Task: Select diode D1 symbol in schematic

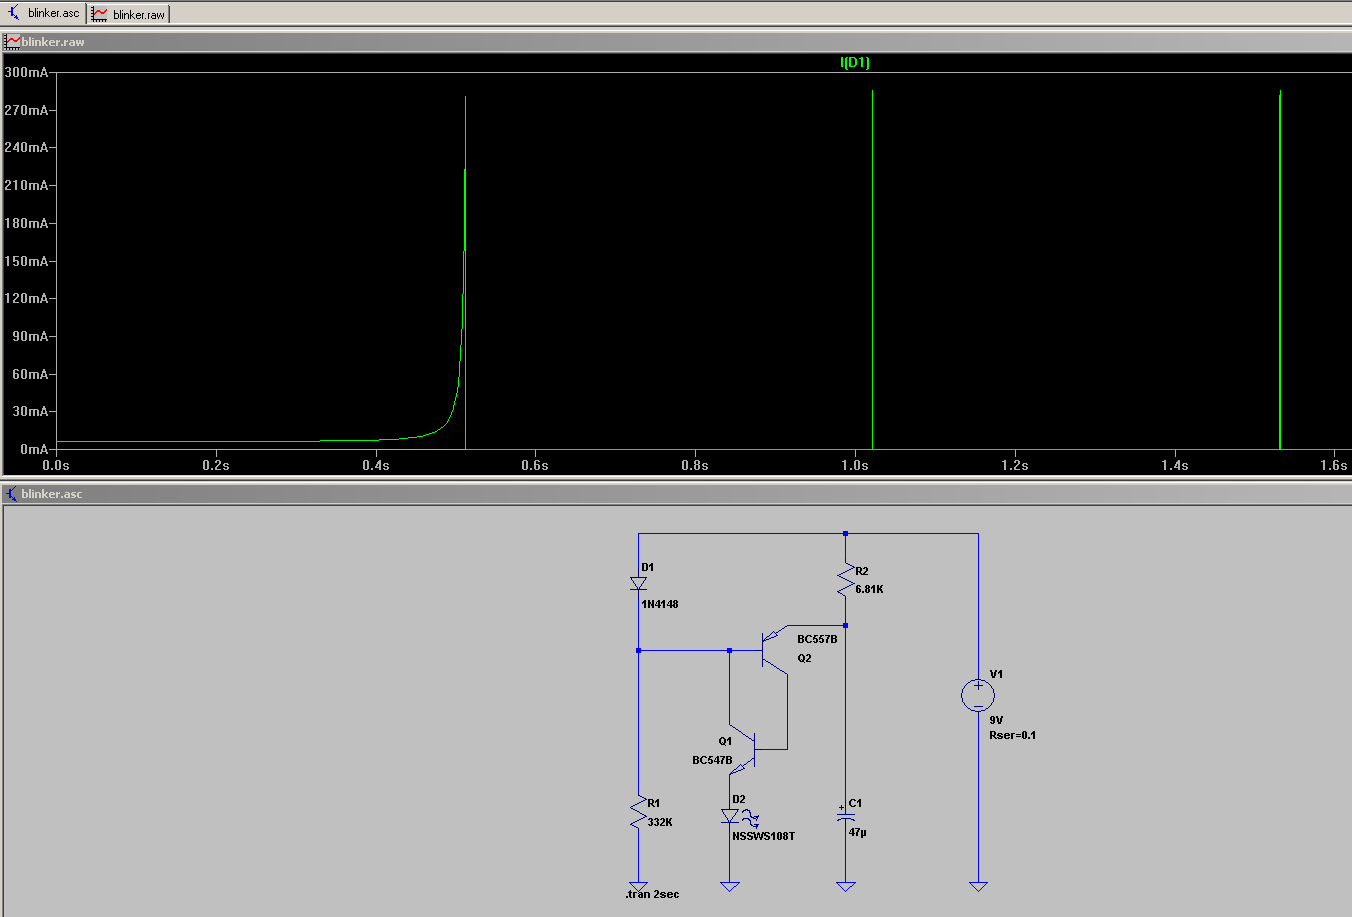Action: tap(638, 583)
